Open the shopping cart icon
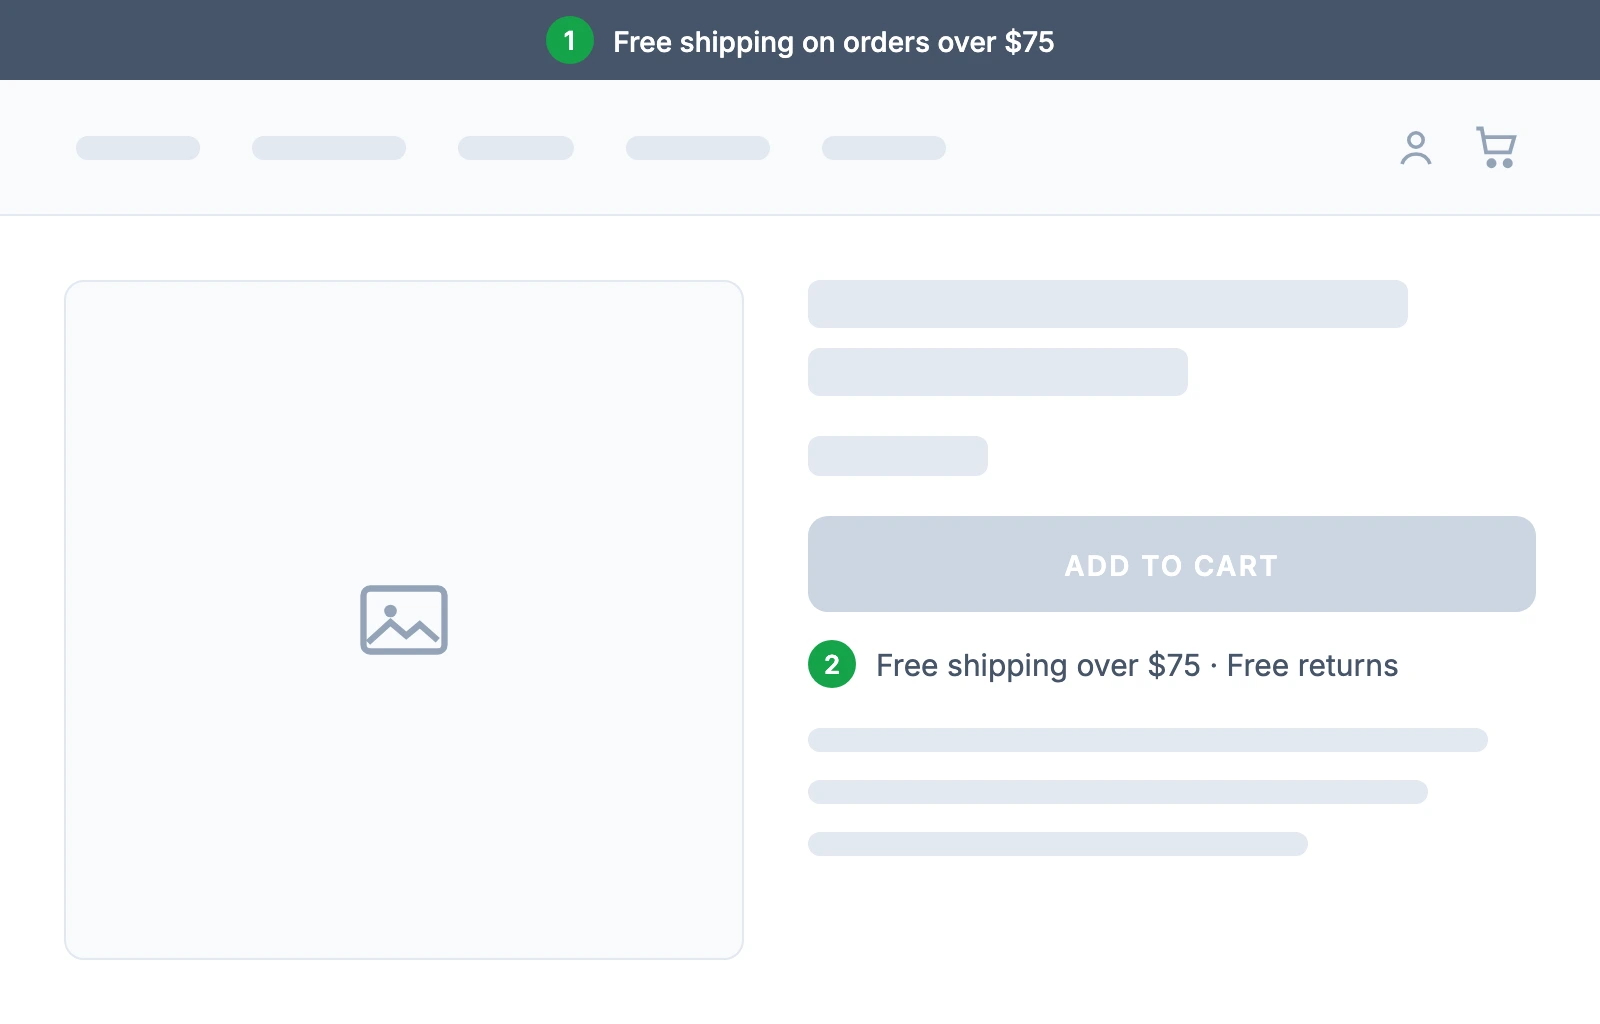The width and height of the screenshot is (1600, 1024). click(x=1496, y=148)
